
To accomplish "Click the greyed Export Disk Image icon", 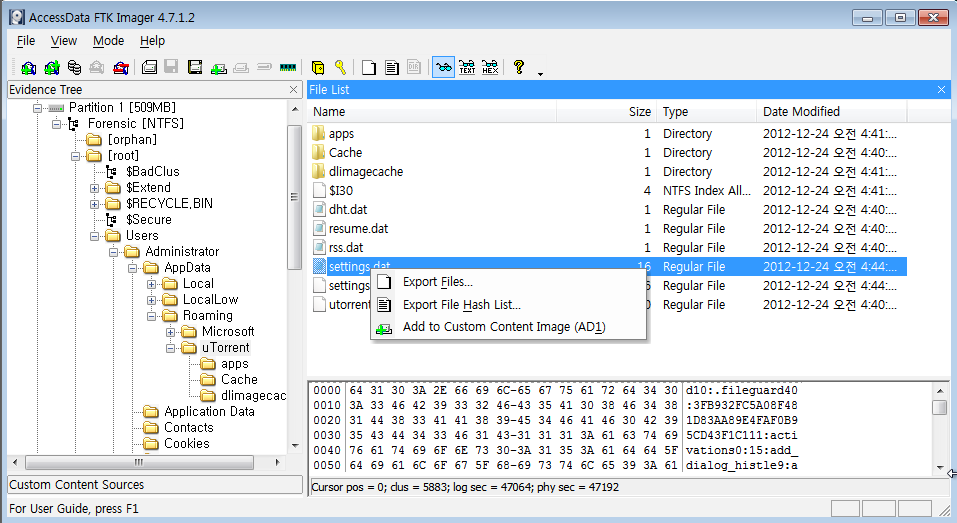I will 172,67.
